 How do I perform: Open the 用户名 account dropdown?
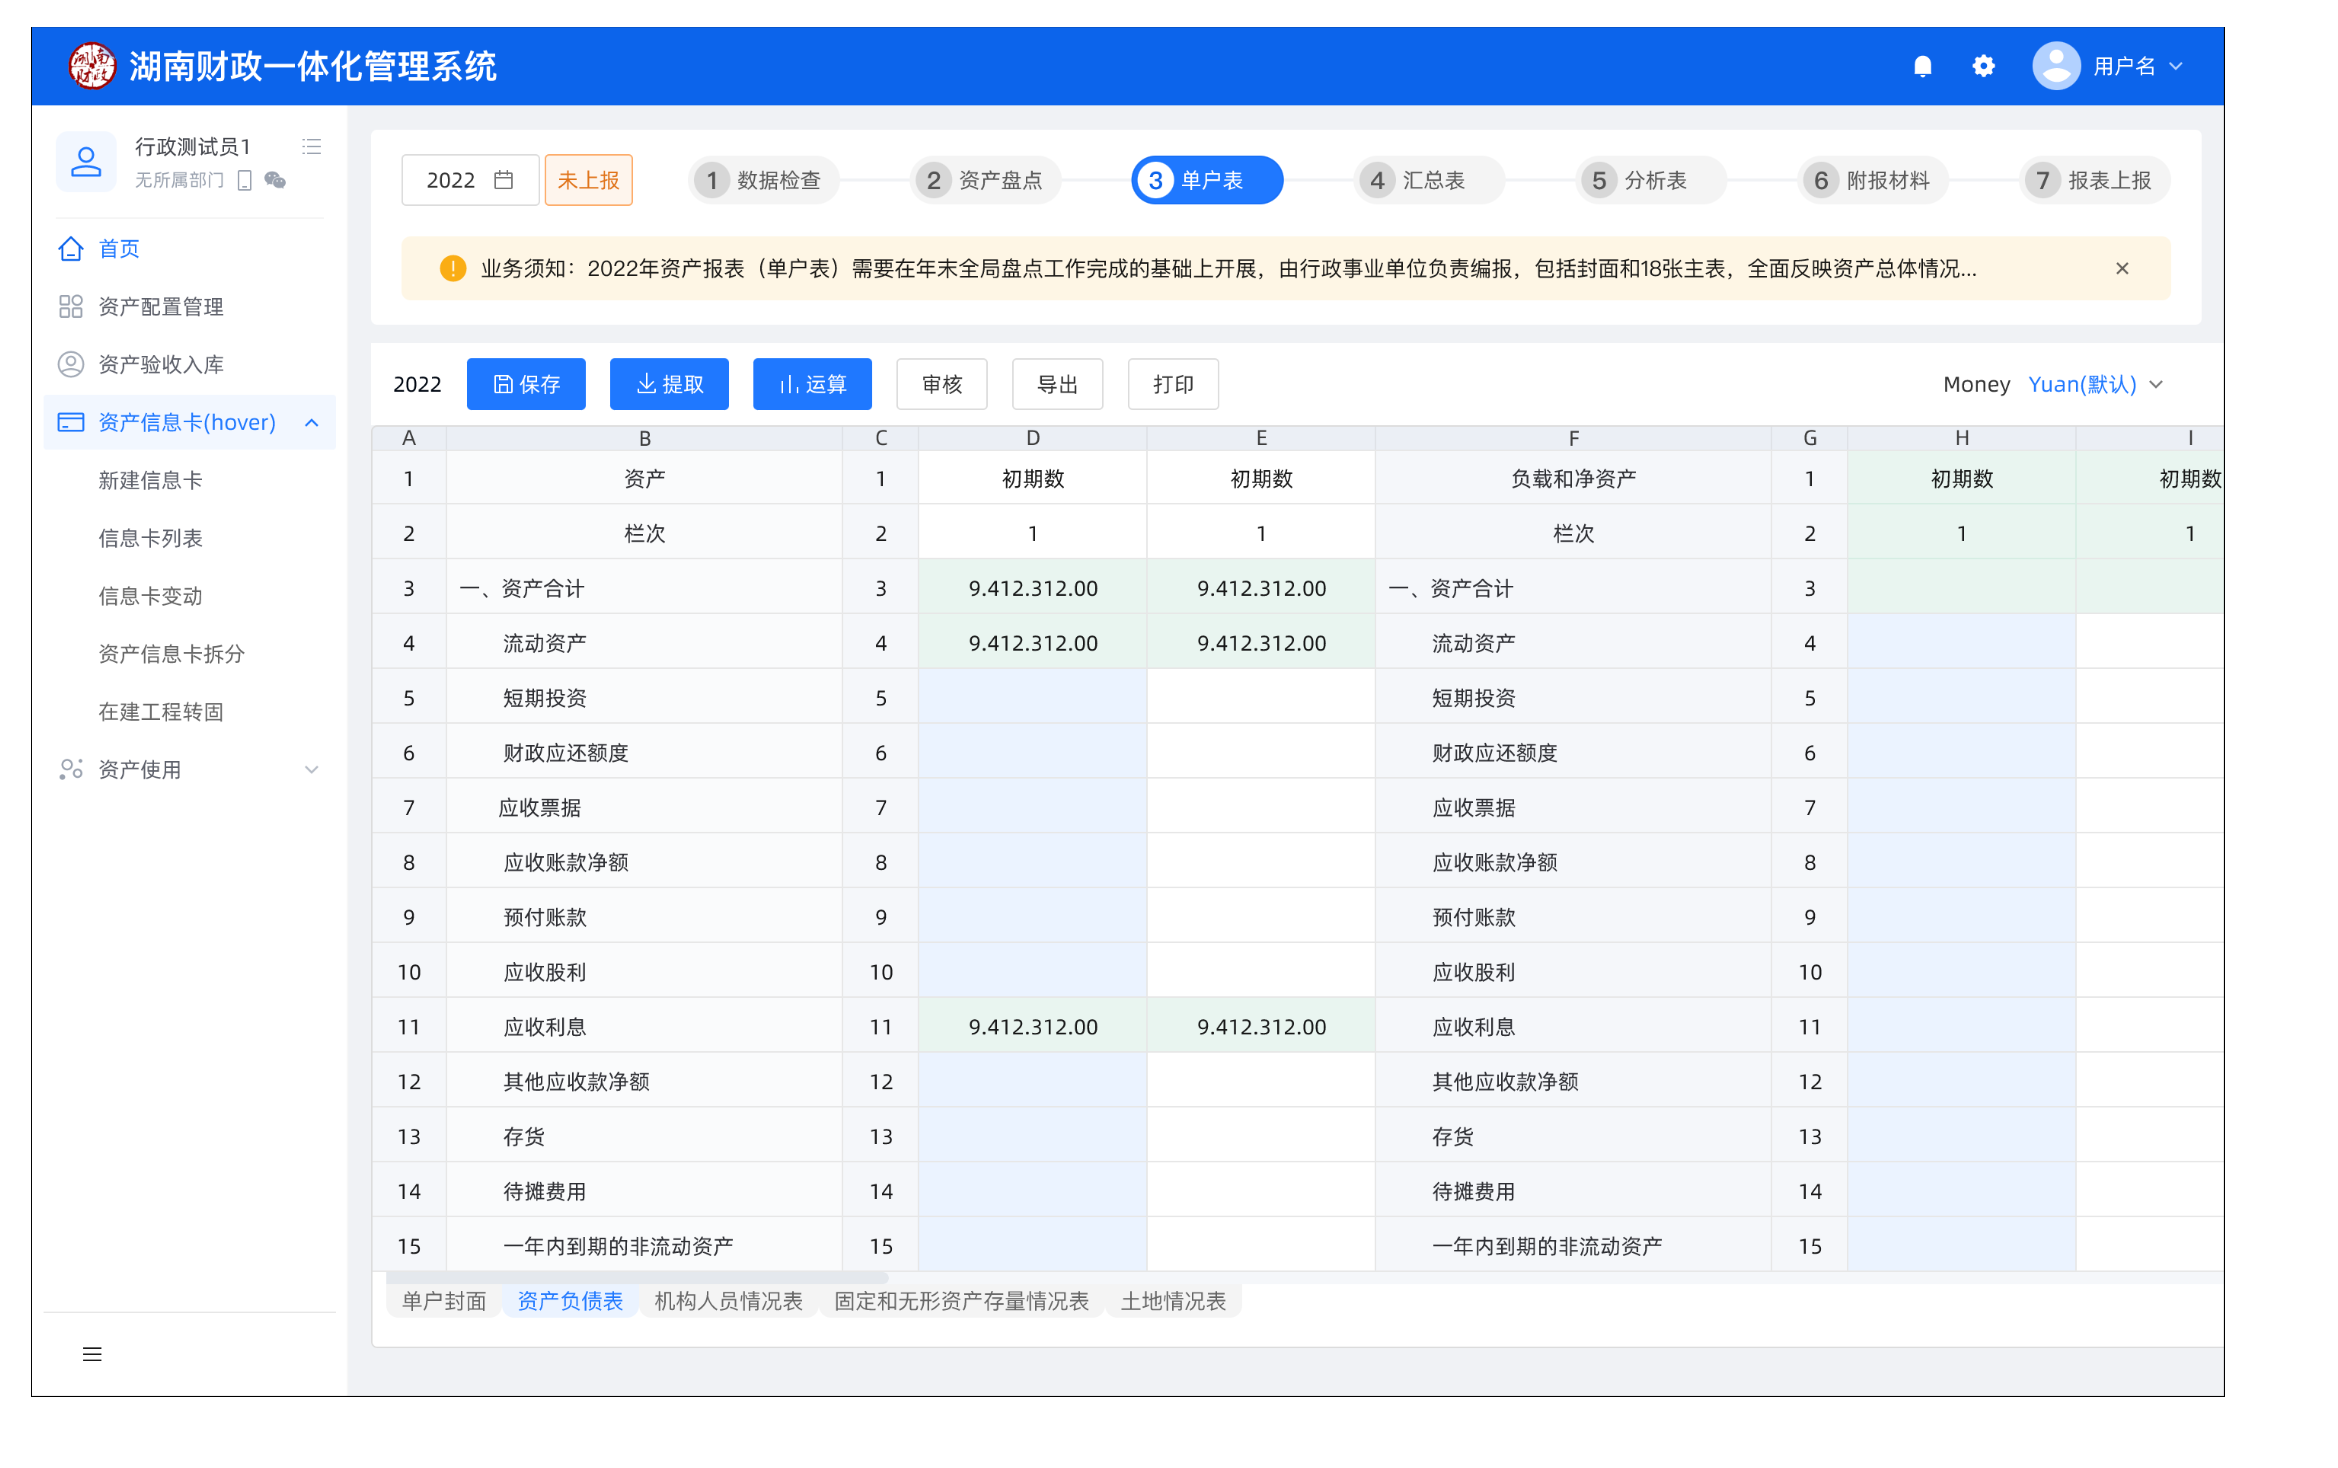pos(2137,66)
